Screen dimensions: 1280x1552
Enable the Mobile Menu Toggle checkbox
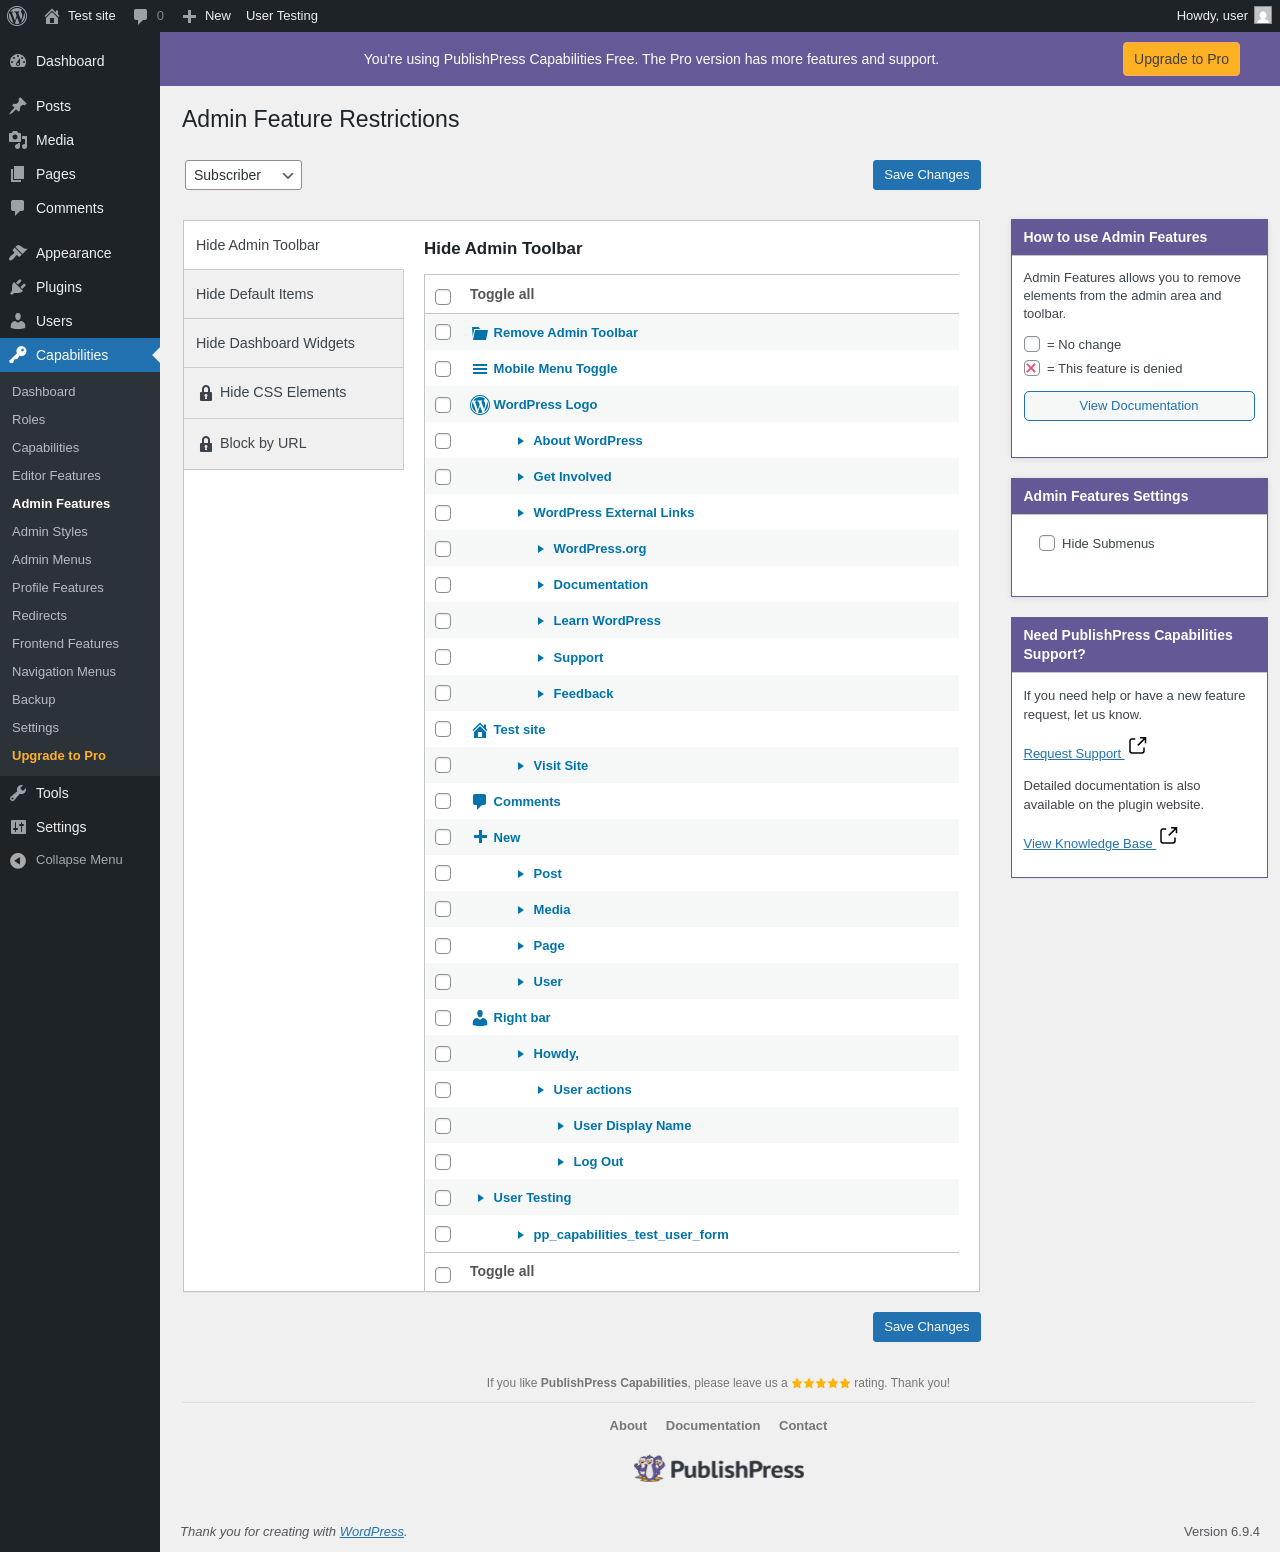443,369
